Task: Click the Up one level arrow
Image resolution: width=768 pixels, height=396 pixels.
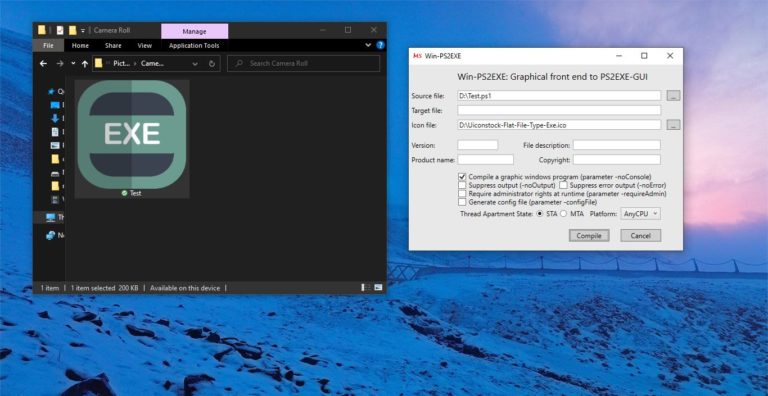Action: (85, 64)
